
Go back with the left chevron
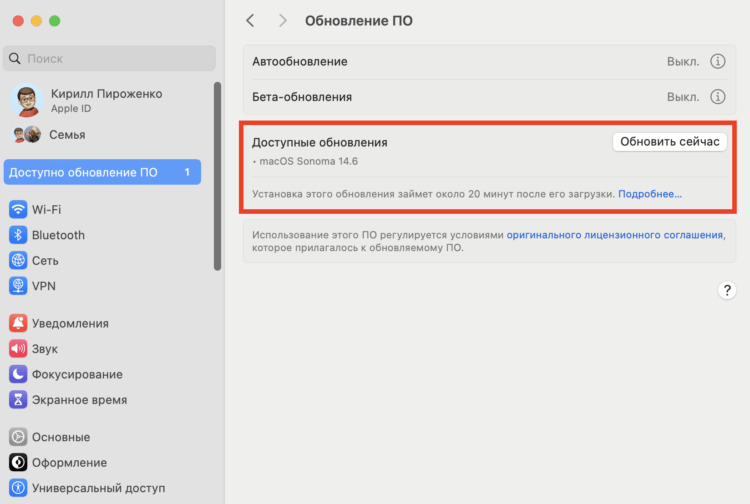250,21
